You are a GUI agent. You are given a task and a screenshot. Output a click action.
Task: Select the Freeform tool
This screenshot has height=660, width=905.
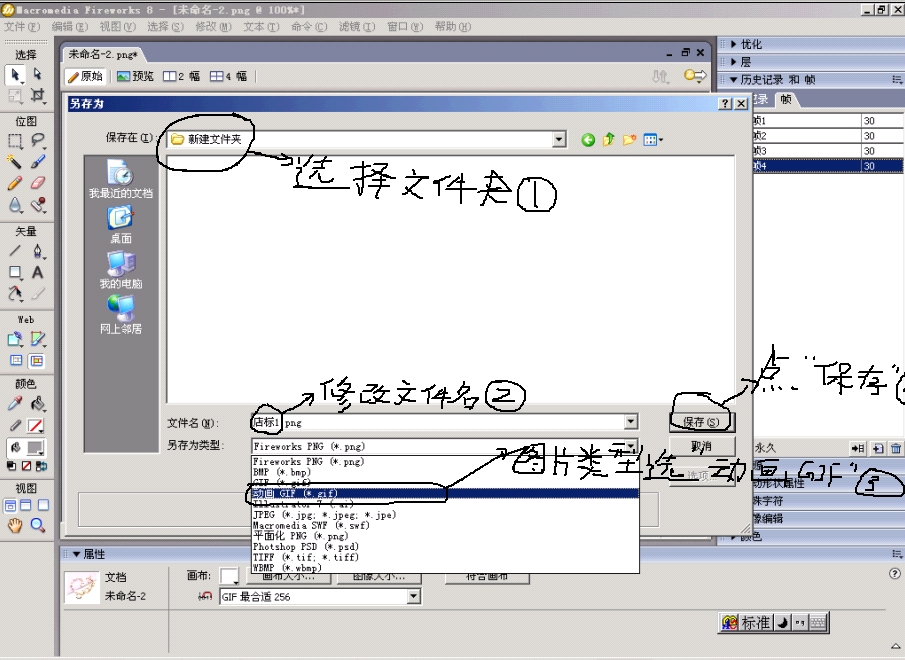point(15,294)
